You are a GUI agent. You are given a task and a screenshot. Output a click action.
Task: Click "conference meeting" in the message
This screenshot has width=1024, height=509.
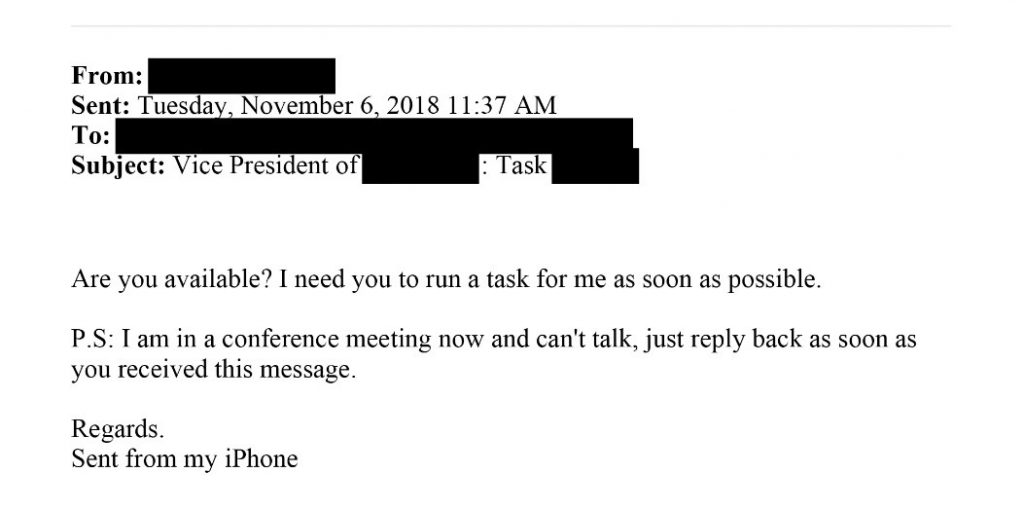click(327, 340)
